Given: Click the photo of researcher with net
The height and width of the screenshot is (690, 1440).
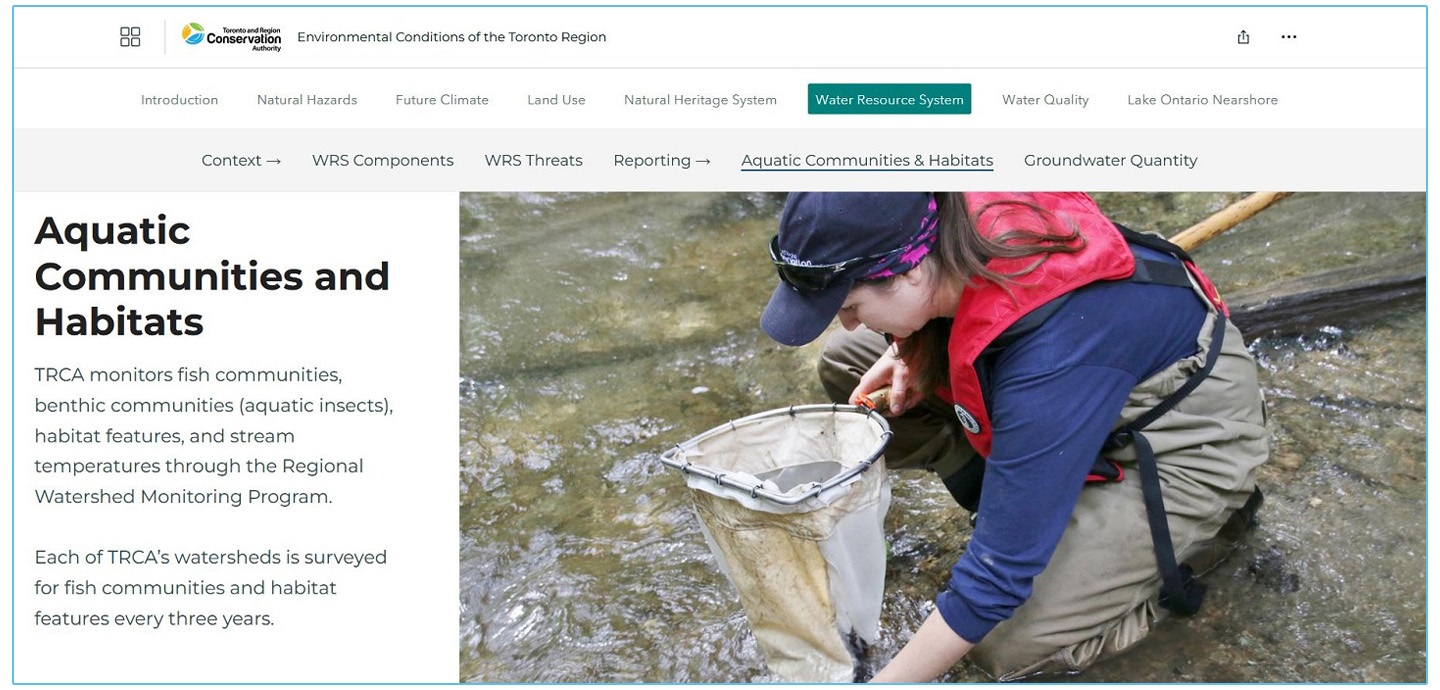Looking at the screenshot, I should 942,437.
